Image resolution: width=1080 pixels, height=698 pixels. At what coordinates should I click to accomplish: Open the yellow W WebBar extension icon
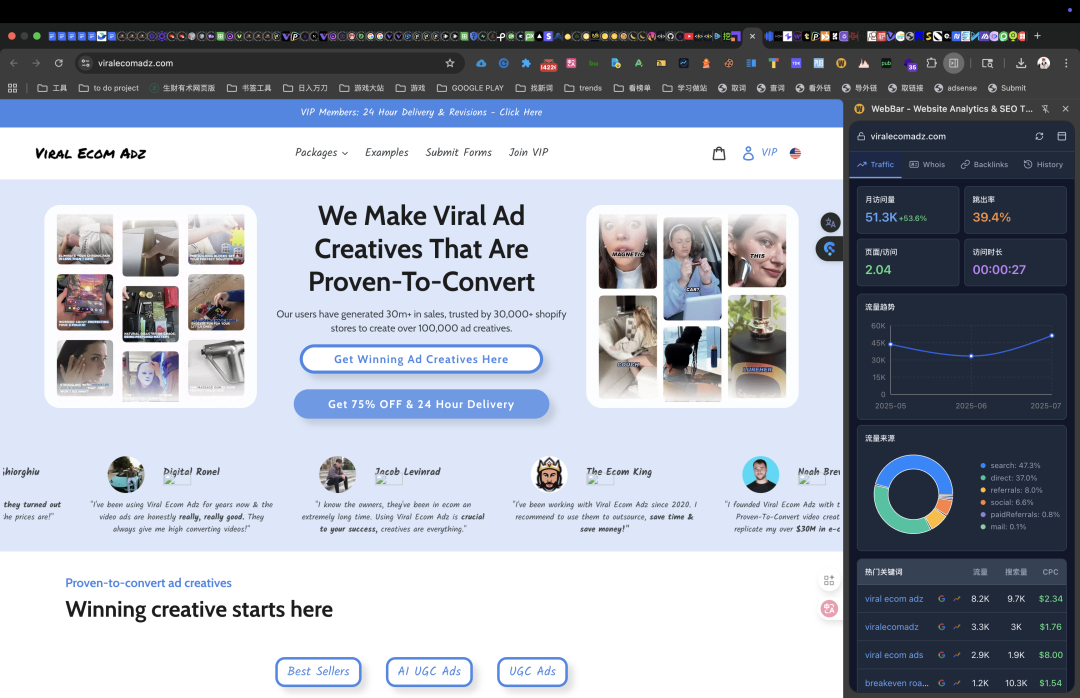click(841, 63)
